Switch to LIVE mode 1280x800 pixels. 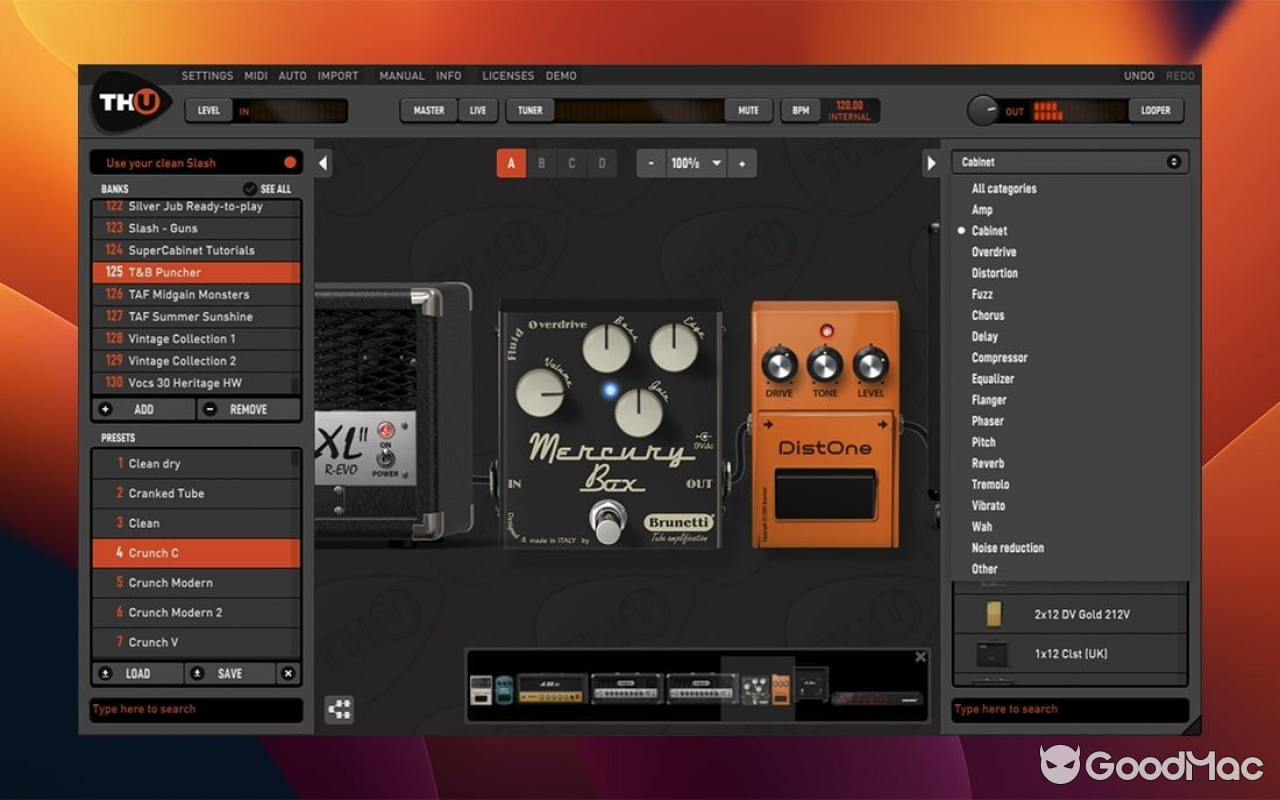click(477, 110)
